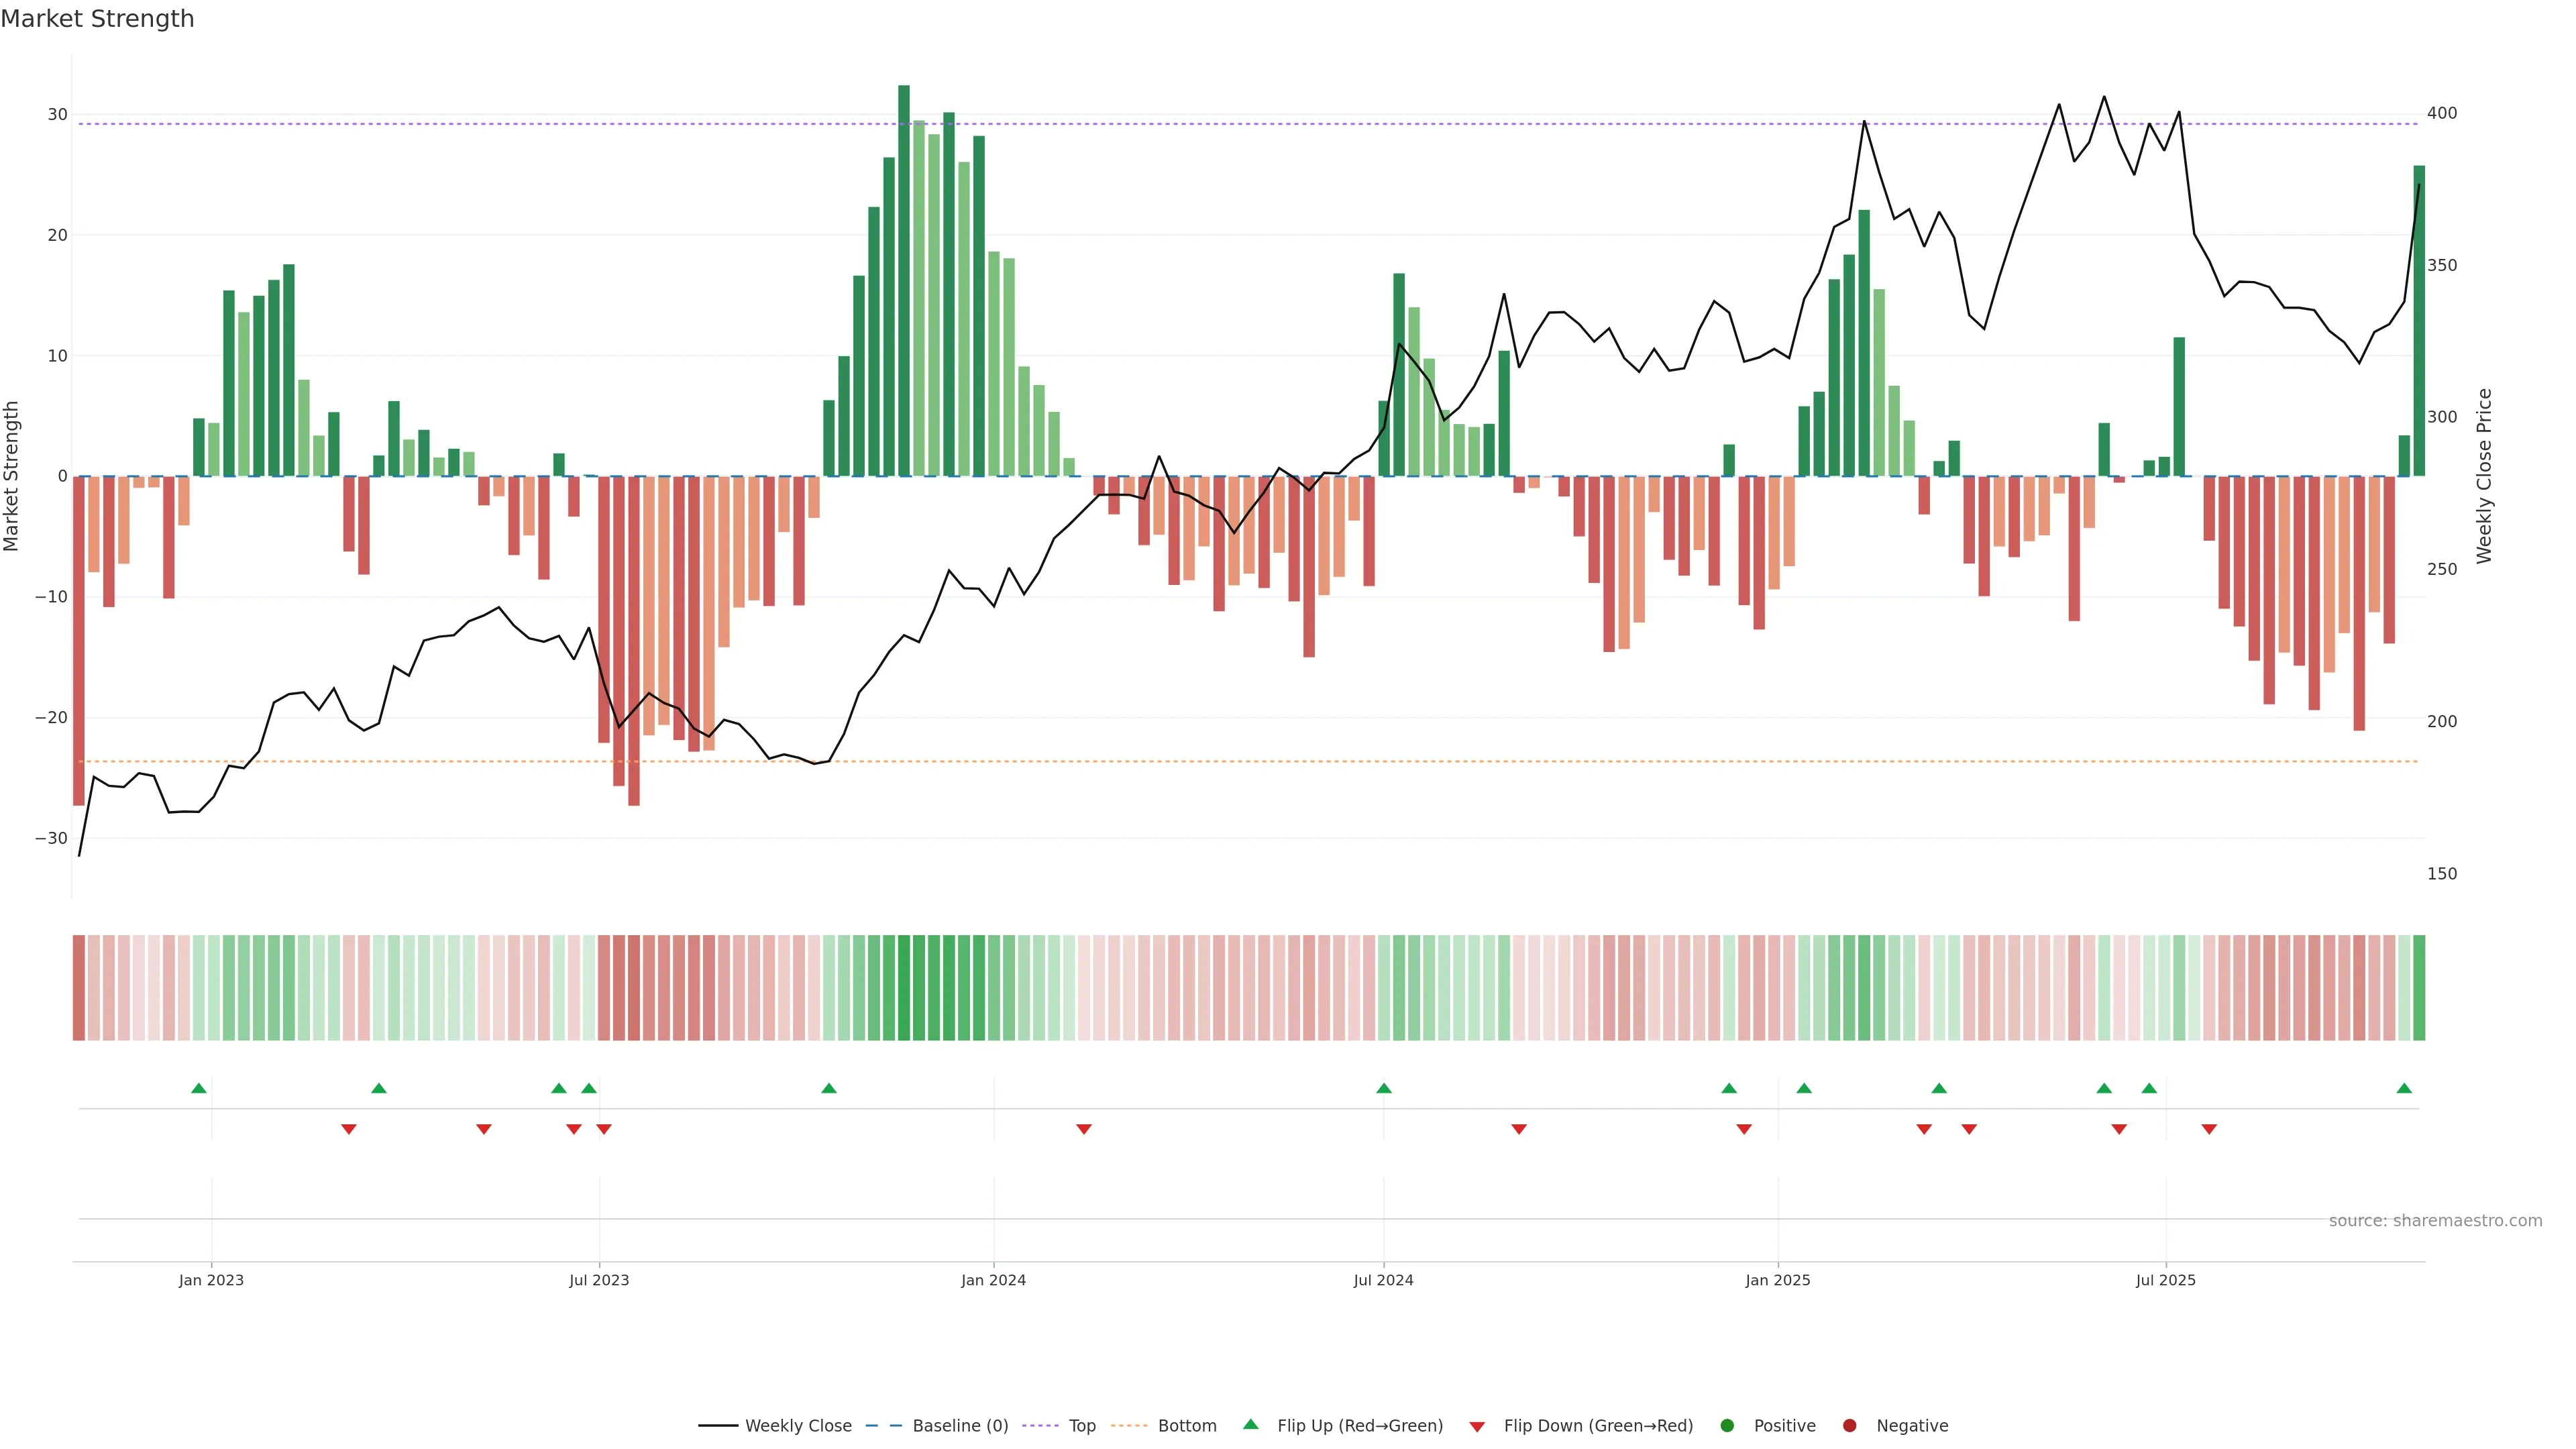Click the first green flip-up triangle marker

[199, 1088]
